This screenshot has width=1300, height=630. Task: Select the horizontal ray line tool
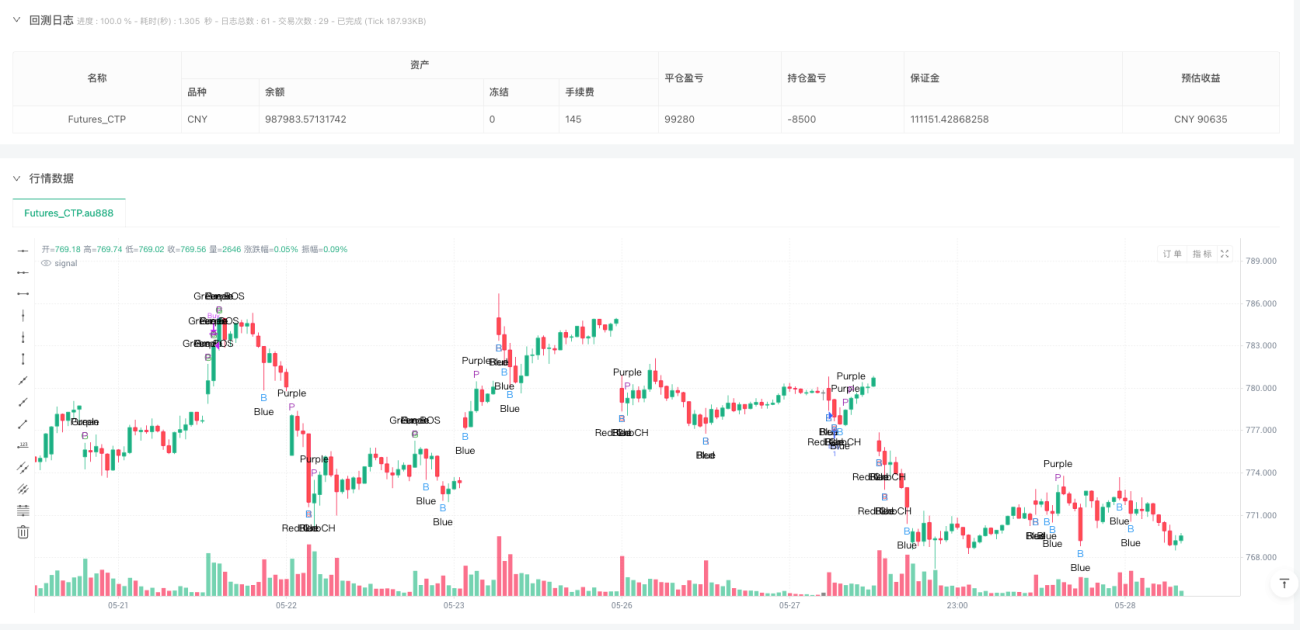pyautogui.click(x=23, y=272)
